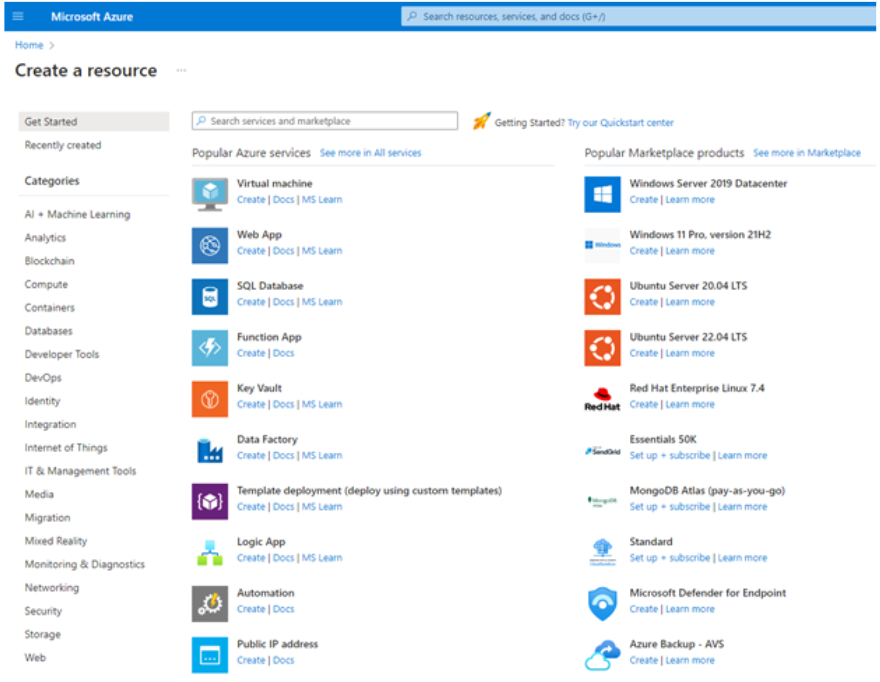Open Try our Quickstart center link
Image resolution: width=880 pixels, height=682 pixels.
(x=620, y=122)
